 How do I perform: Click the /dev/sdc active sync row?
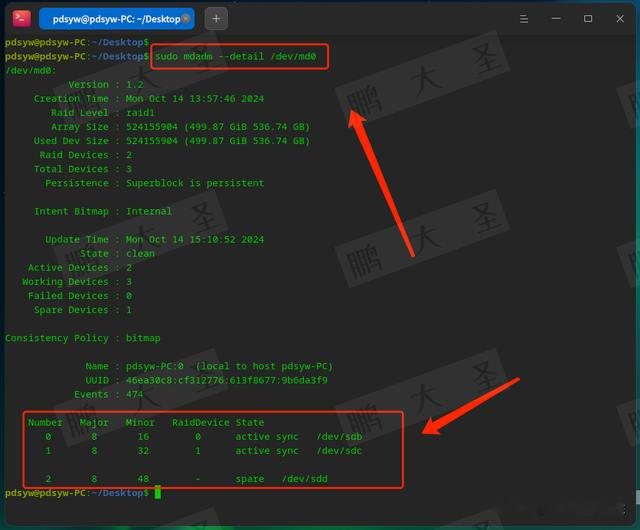(x=204, y=451)
